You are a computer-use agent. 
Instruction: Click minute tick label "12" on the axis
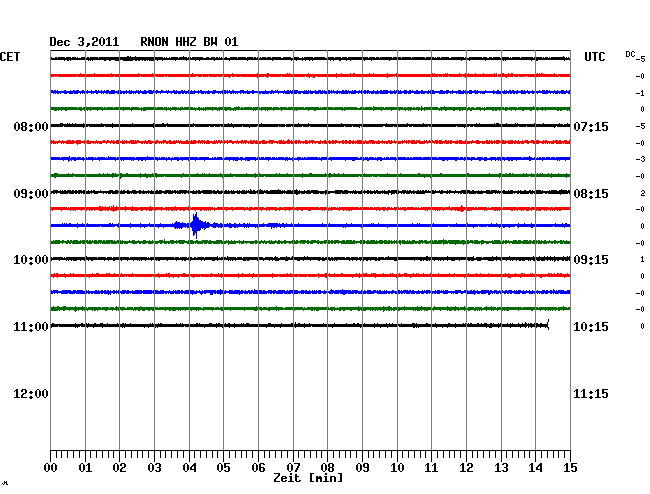[466, 468]
